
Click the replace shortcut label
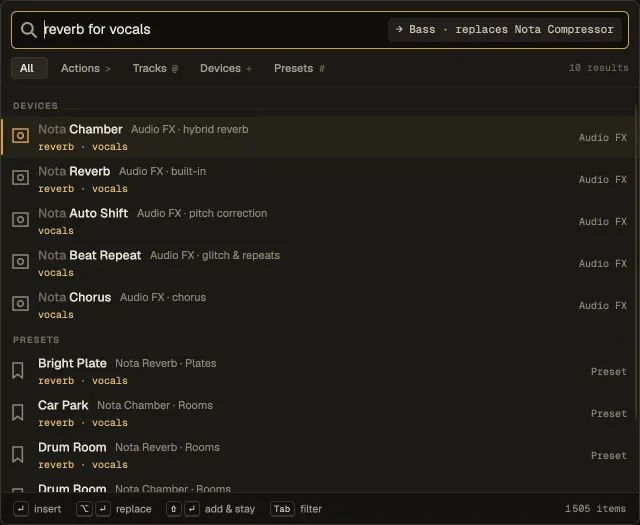coord(133,509)
